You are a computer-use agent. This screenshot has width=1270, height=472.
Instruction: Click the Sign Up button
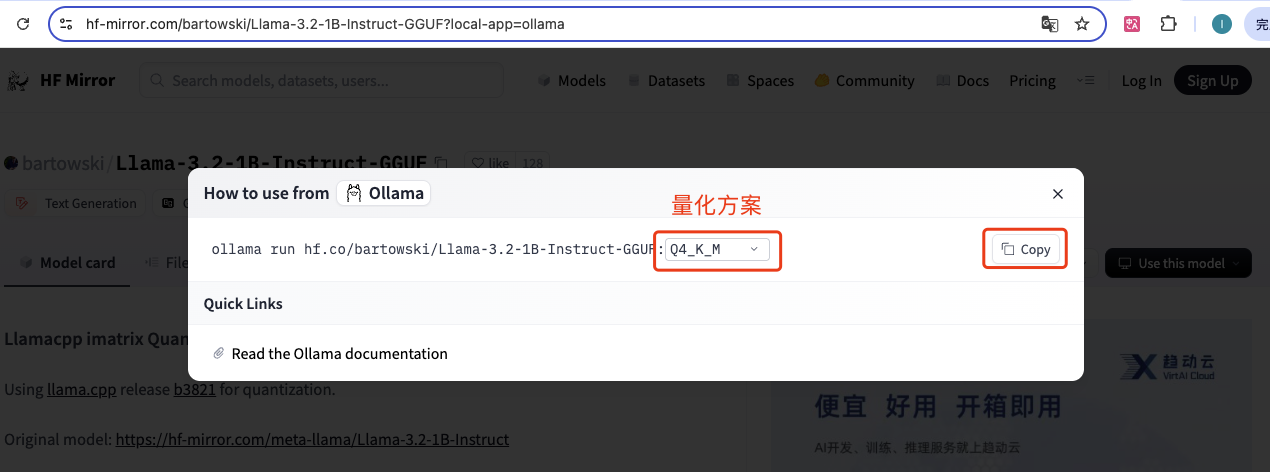coord(1213,81)
